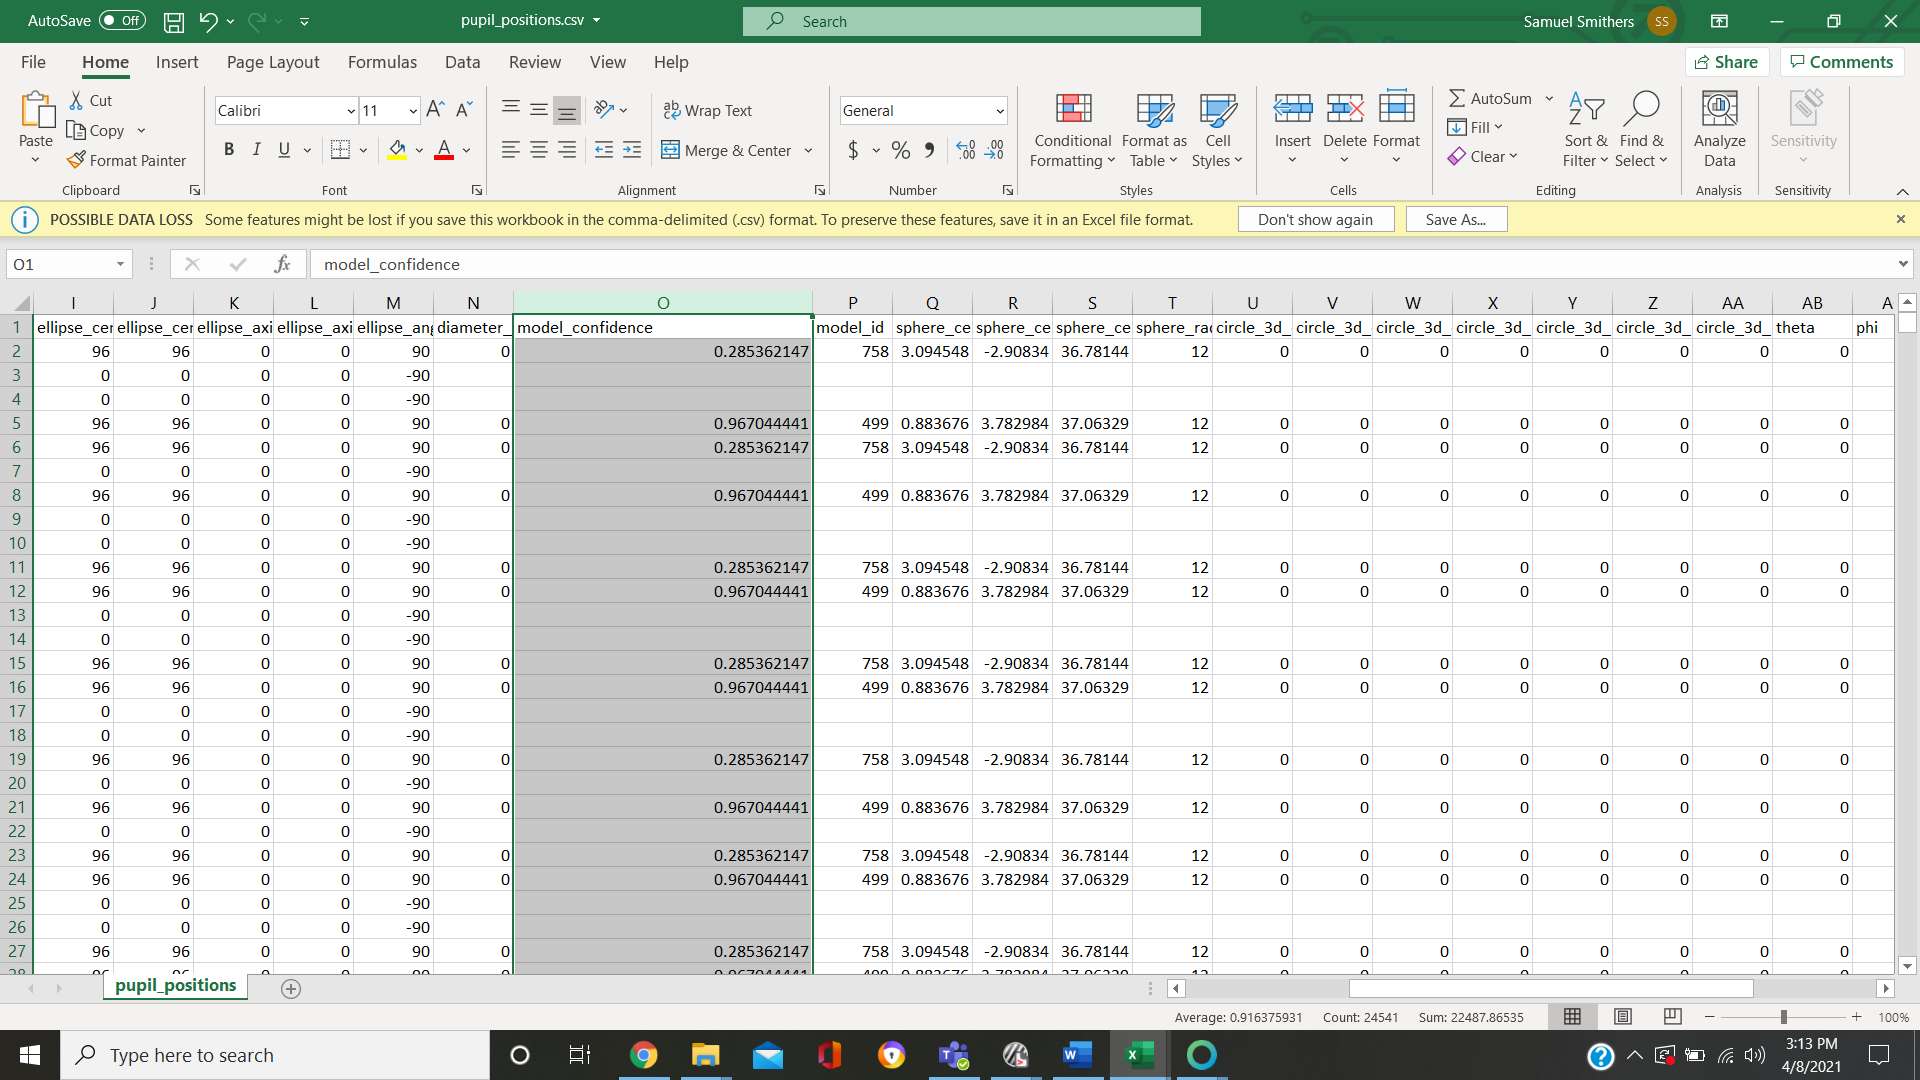Toggle Italic formatting
Screen dimensions: 1920x1080
pos(256,150)
